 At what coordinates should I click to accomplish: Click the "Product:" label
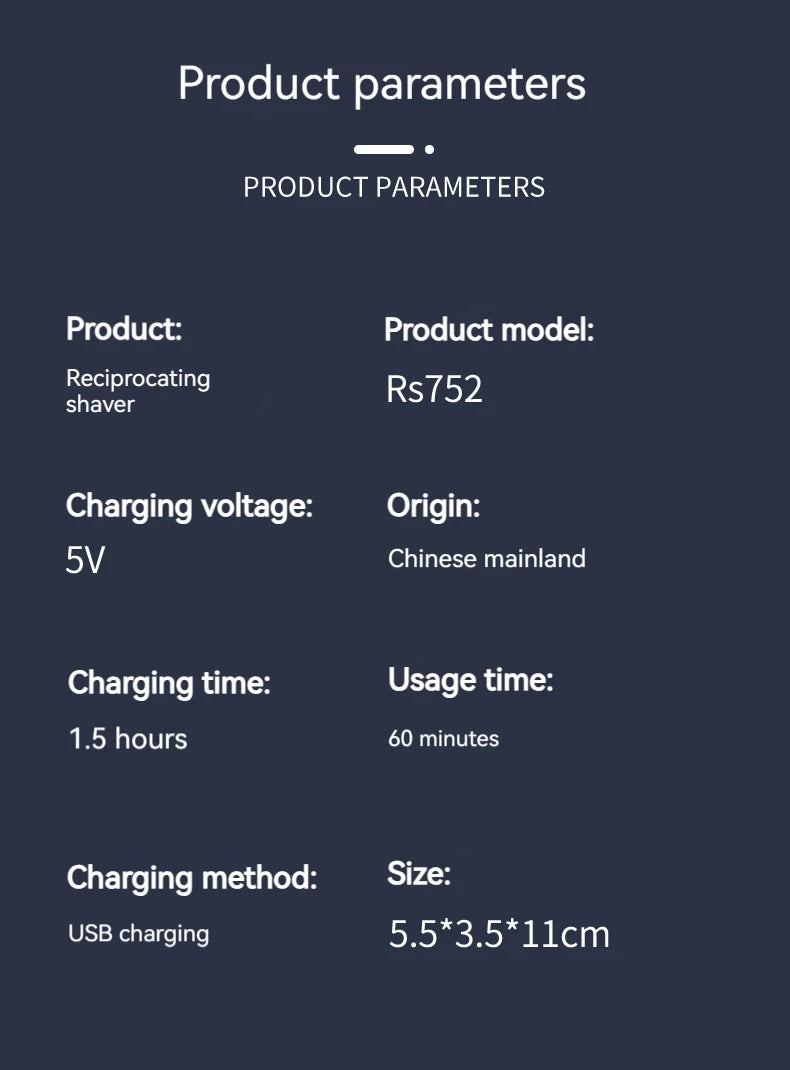tap(124, 328)
